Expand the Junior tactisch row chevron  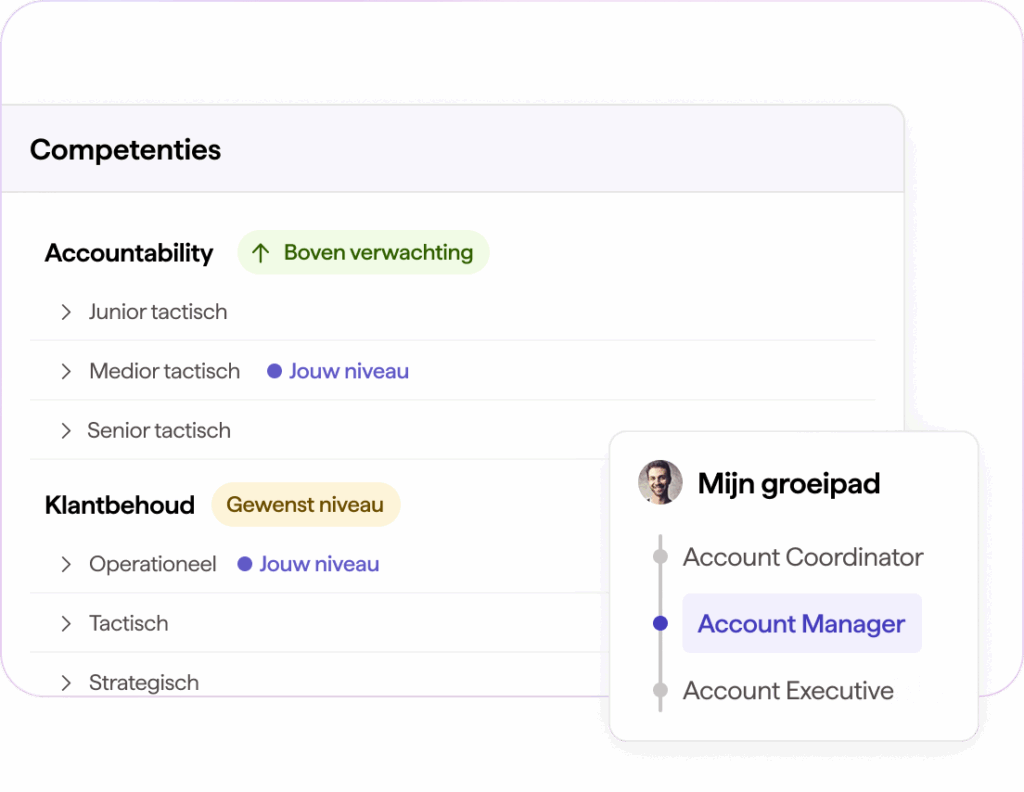tap(66, 312)
